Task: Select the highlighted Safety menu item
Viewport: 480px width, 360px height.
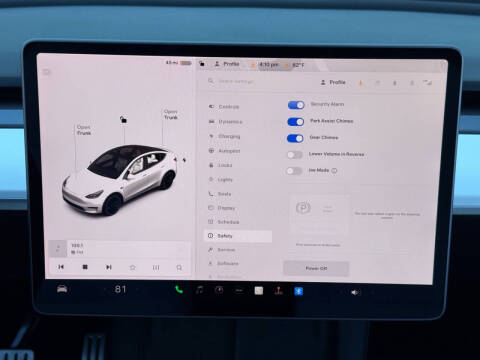Action: 238,236
